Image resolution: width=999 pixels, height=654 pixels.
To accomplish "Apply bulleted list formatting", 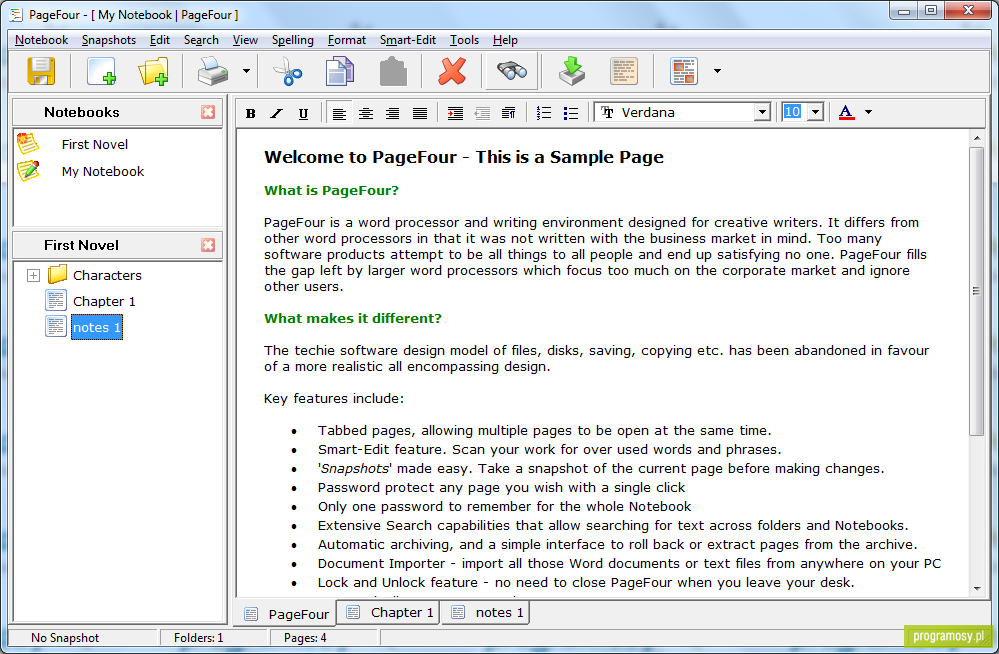I will (x=571, y=113).
